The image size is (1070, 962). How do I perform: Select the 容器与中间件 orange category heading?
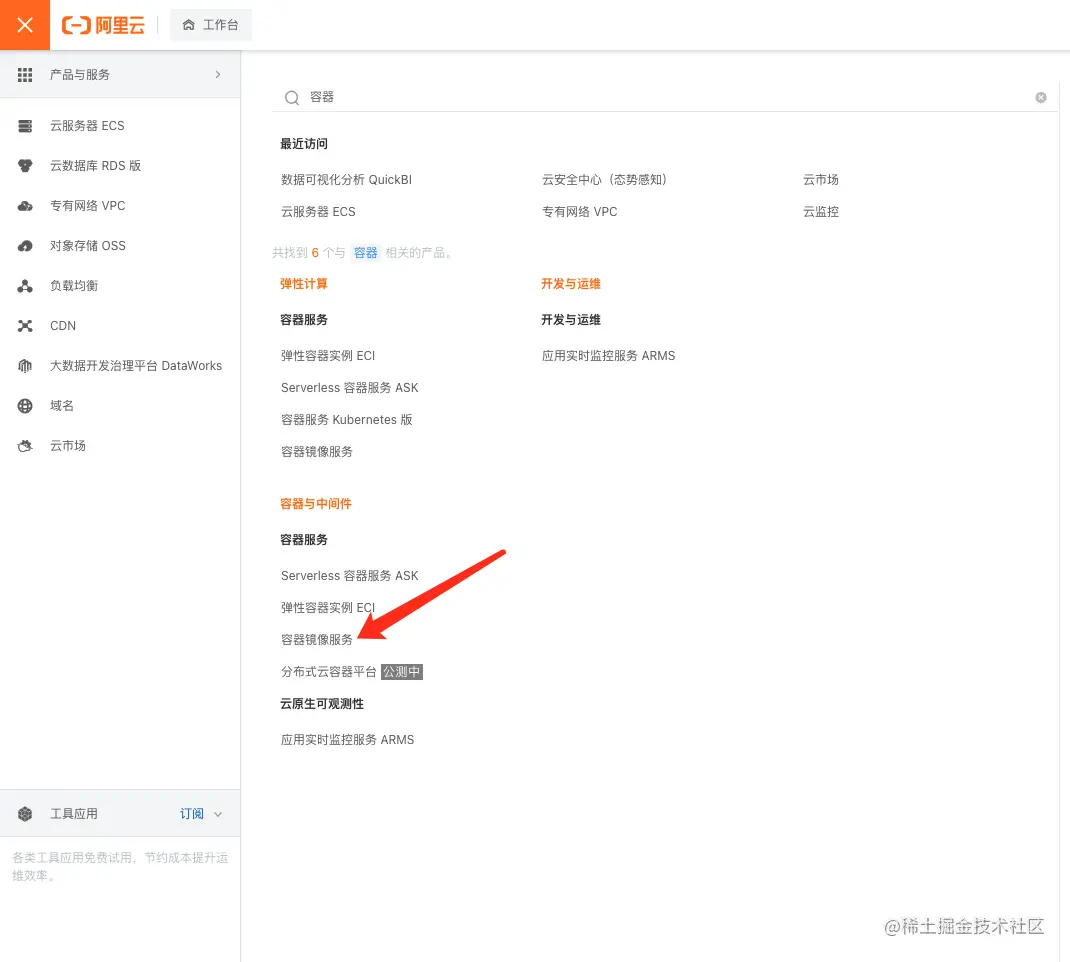pyautogui.click(x=316, y=505)
